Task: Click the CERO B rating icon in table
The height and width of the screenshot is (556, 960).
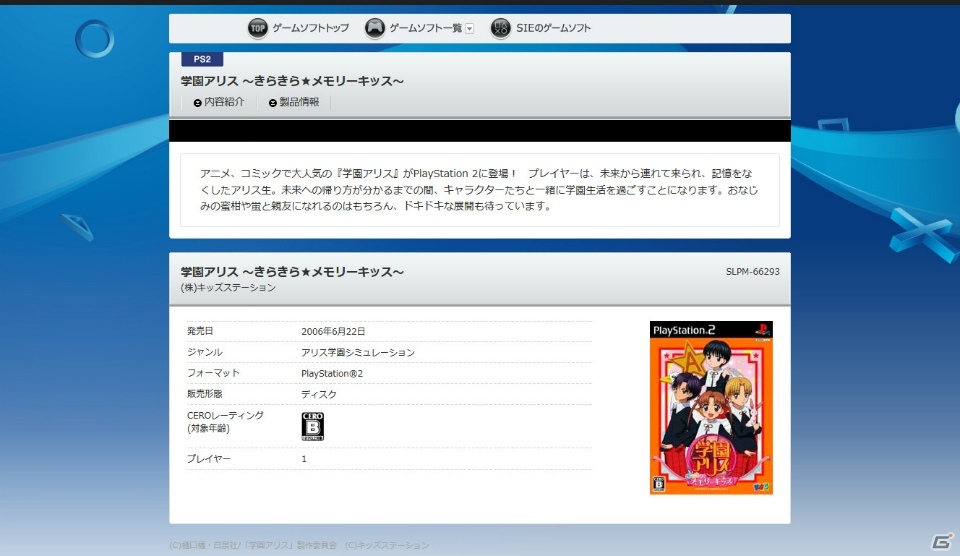Action: pos(312,426)
